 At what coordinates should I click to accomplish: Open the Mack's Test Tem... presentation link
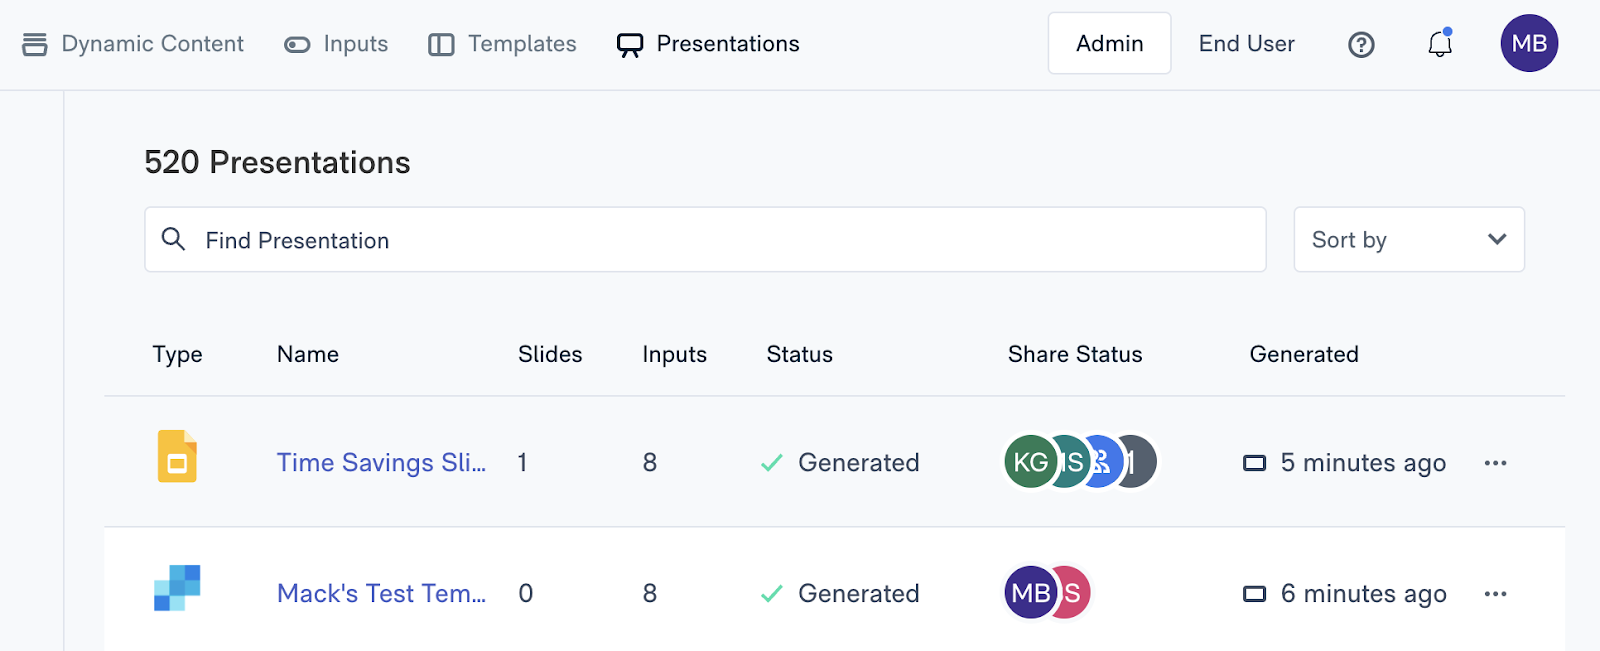tap(381, 594)
